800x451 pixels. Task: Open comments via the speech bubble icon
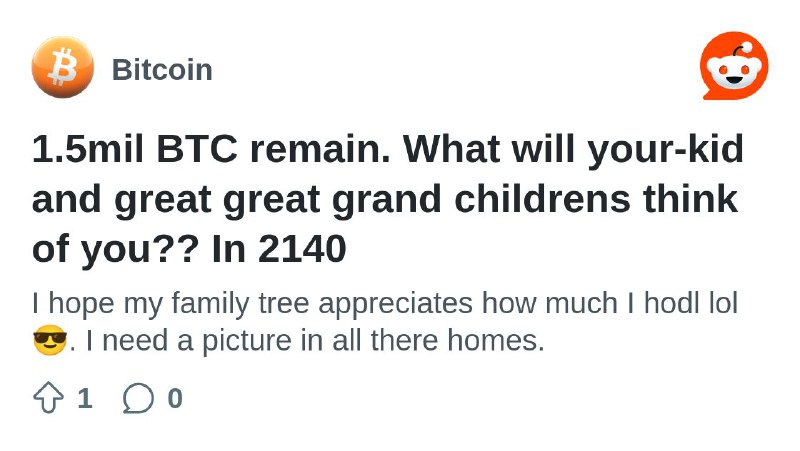138,397
